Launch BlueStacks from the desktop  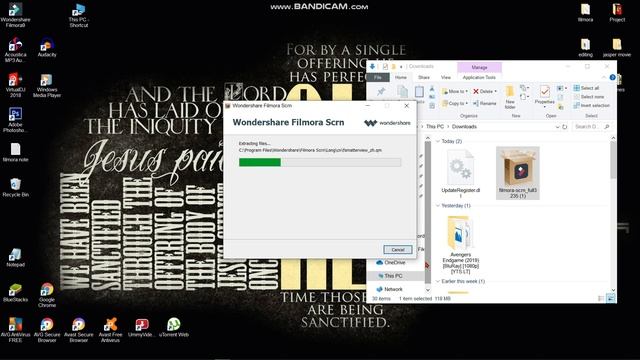[16, 292]
